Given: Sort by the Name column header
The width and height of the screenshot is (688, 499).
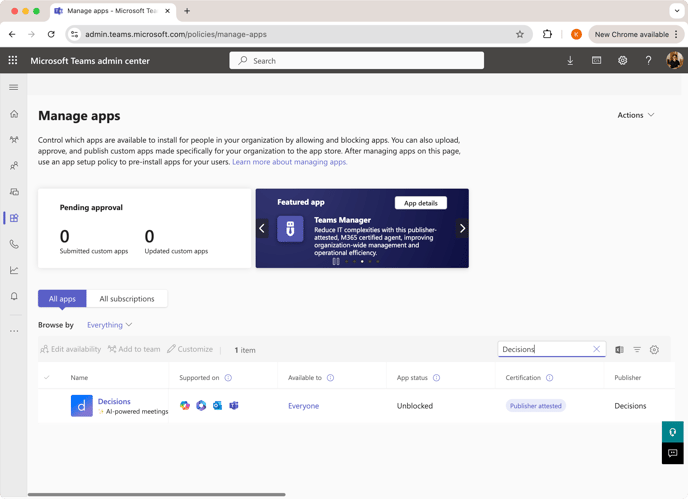Looking at the screenshot, I should coord(79,378).
